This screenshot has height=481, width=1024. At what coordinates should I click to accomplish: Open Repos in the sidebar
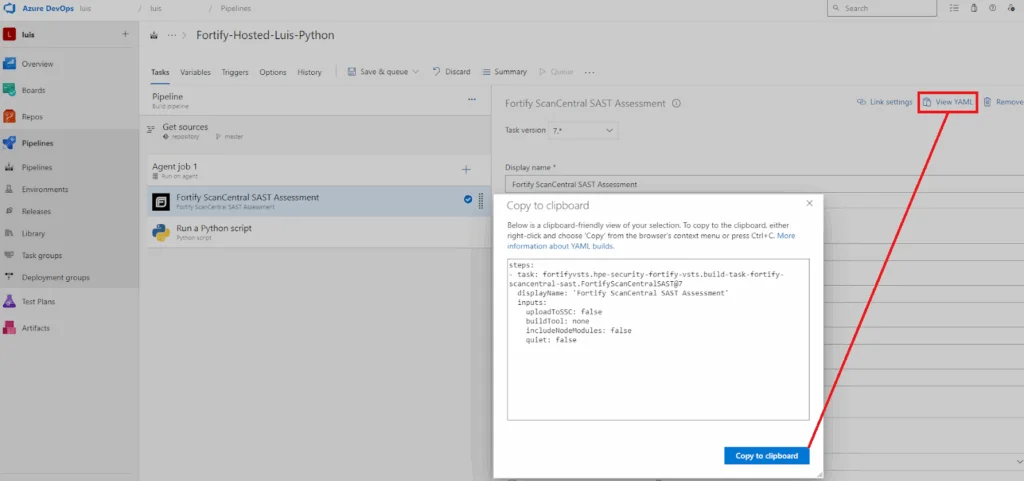31,116
